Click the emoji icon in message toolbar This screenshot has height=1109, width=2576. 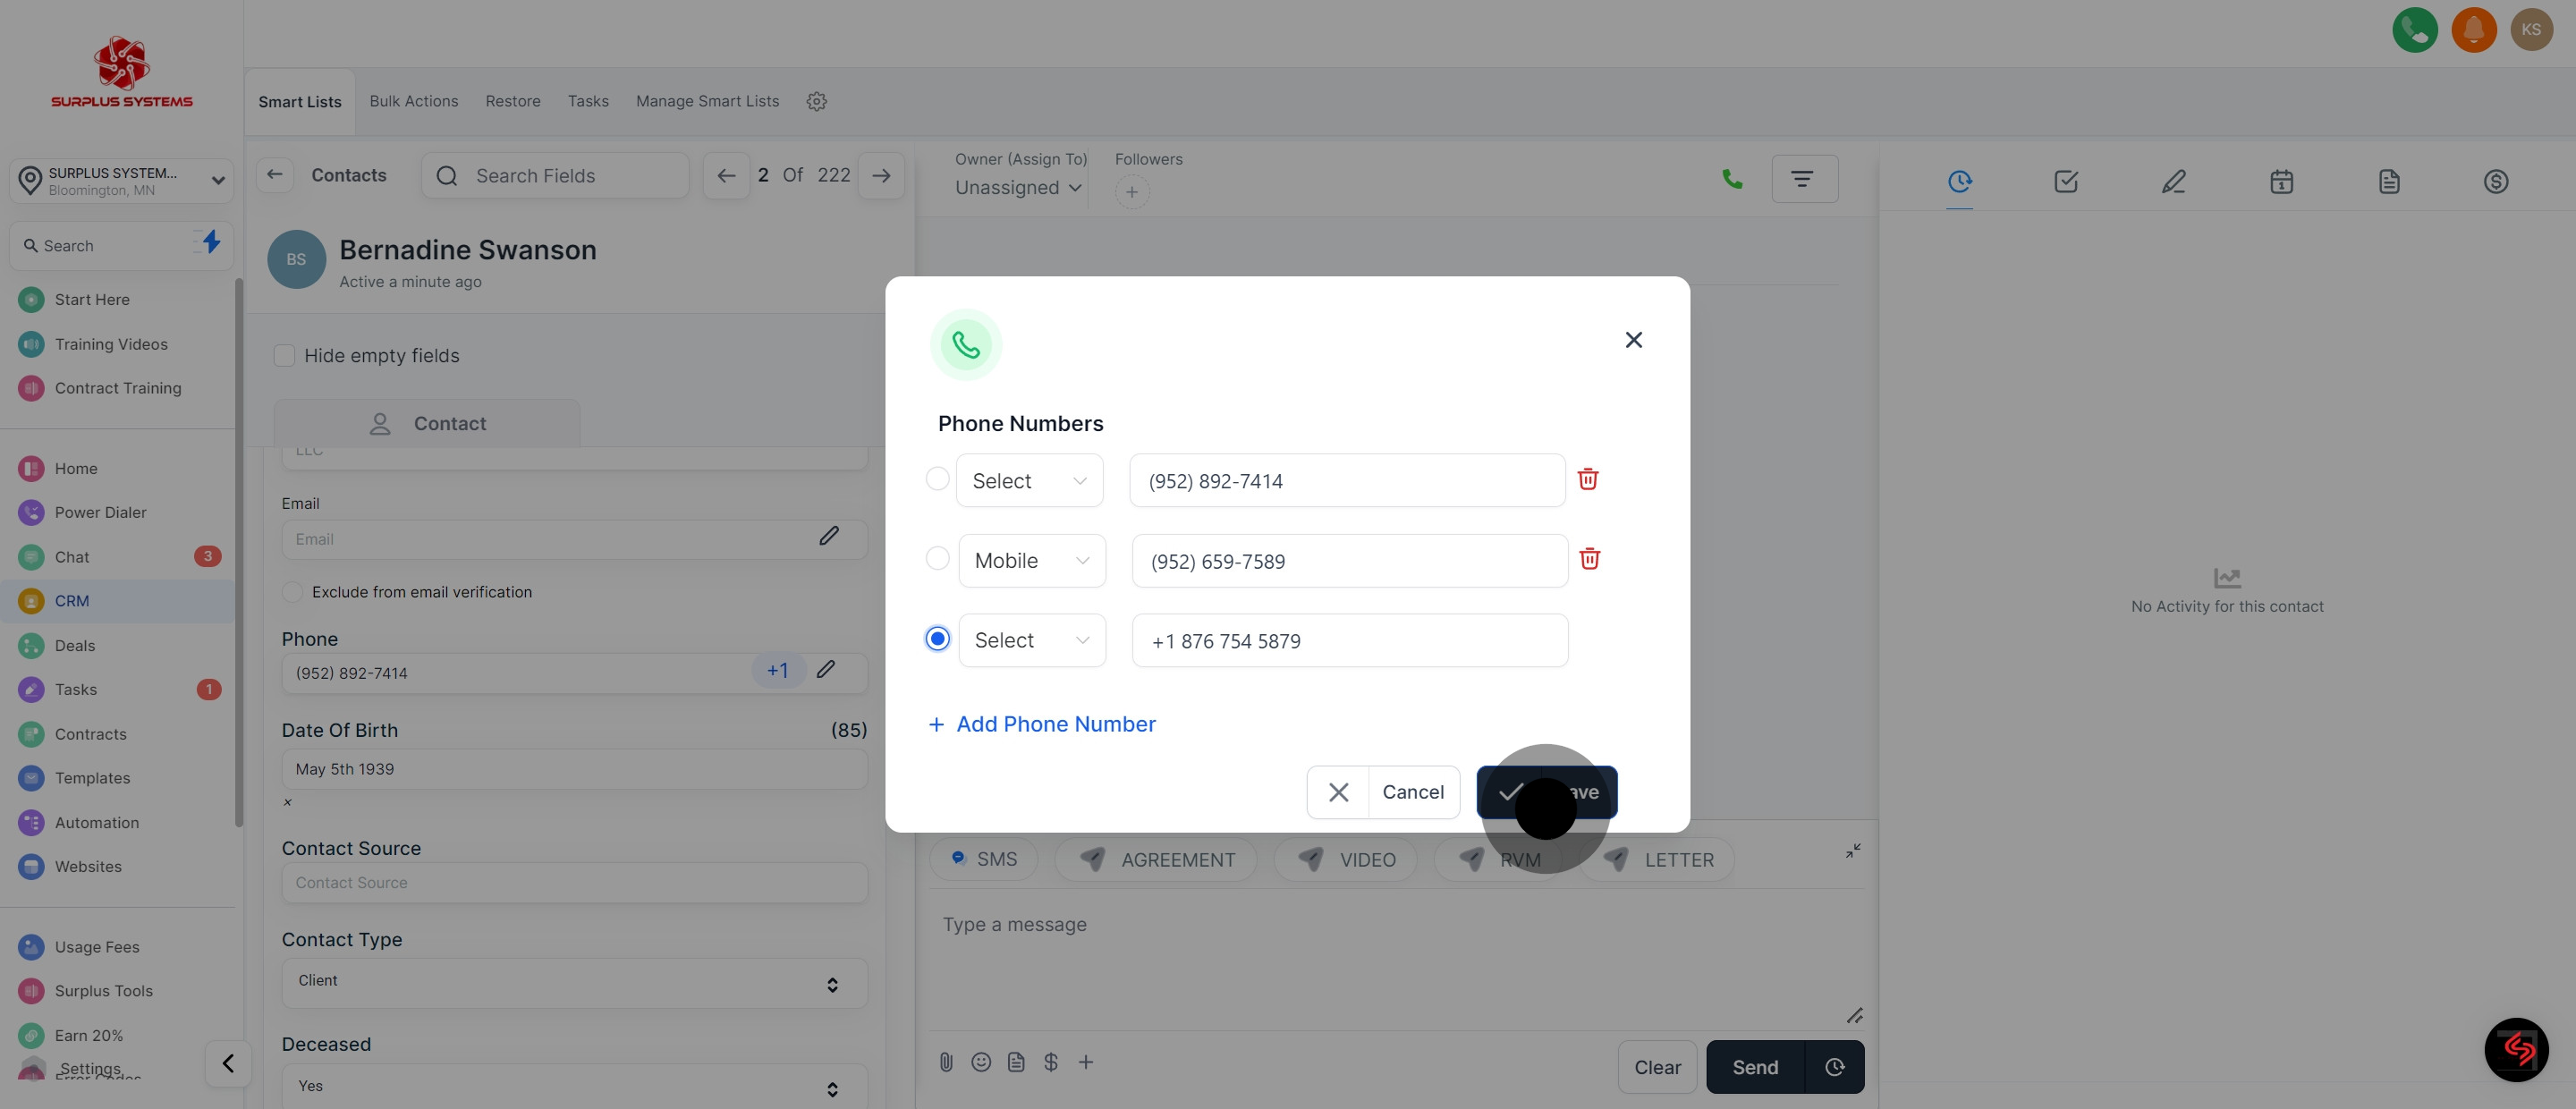coord(981,1062)
